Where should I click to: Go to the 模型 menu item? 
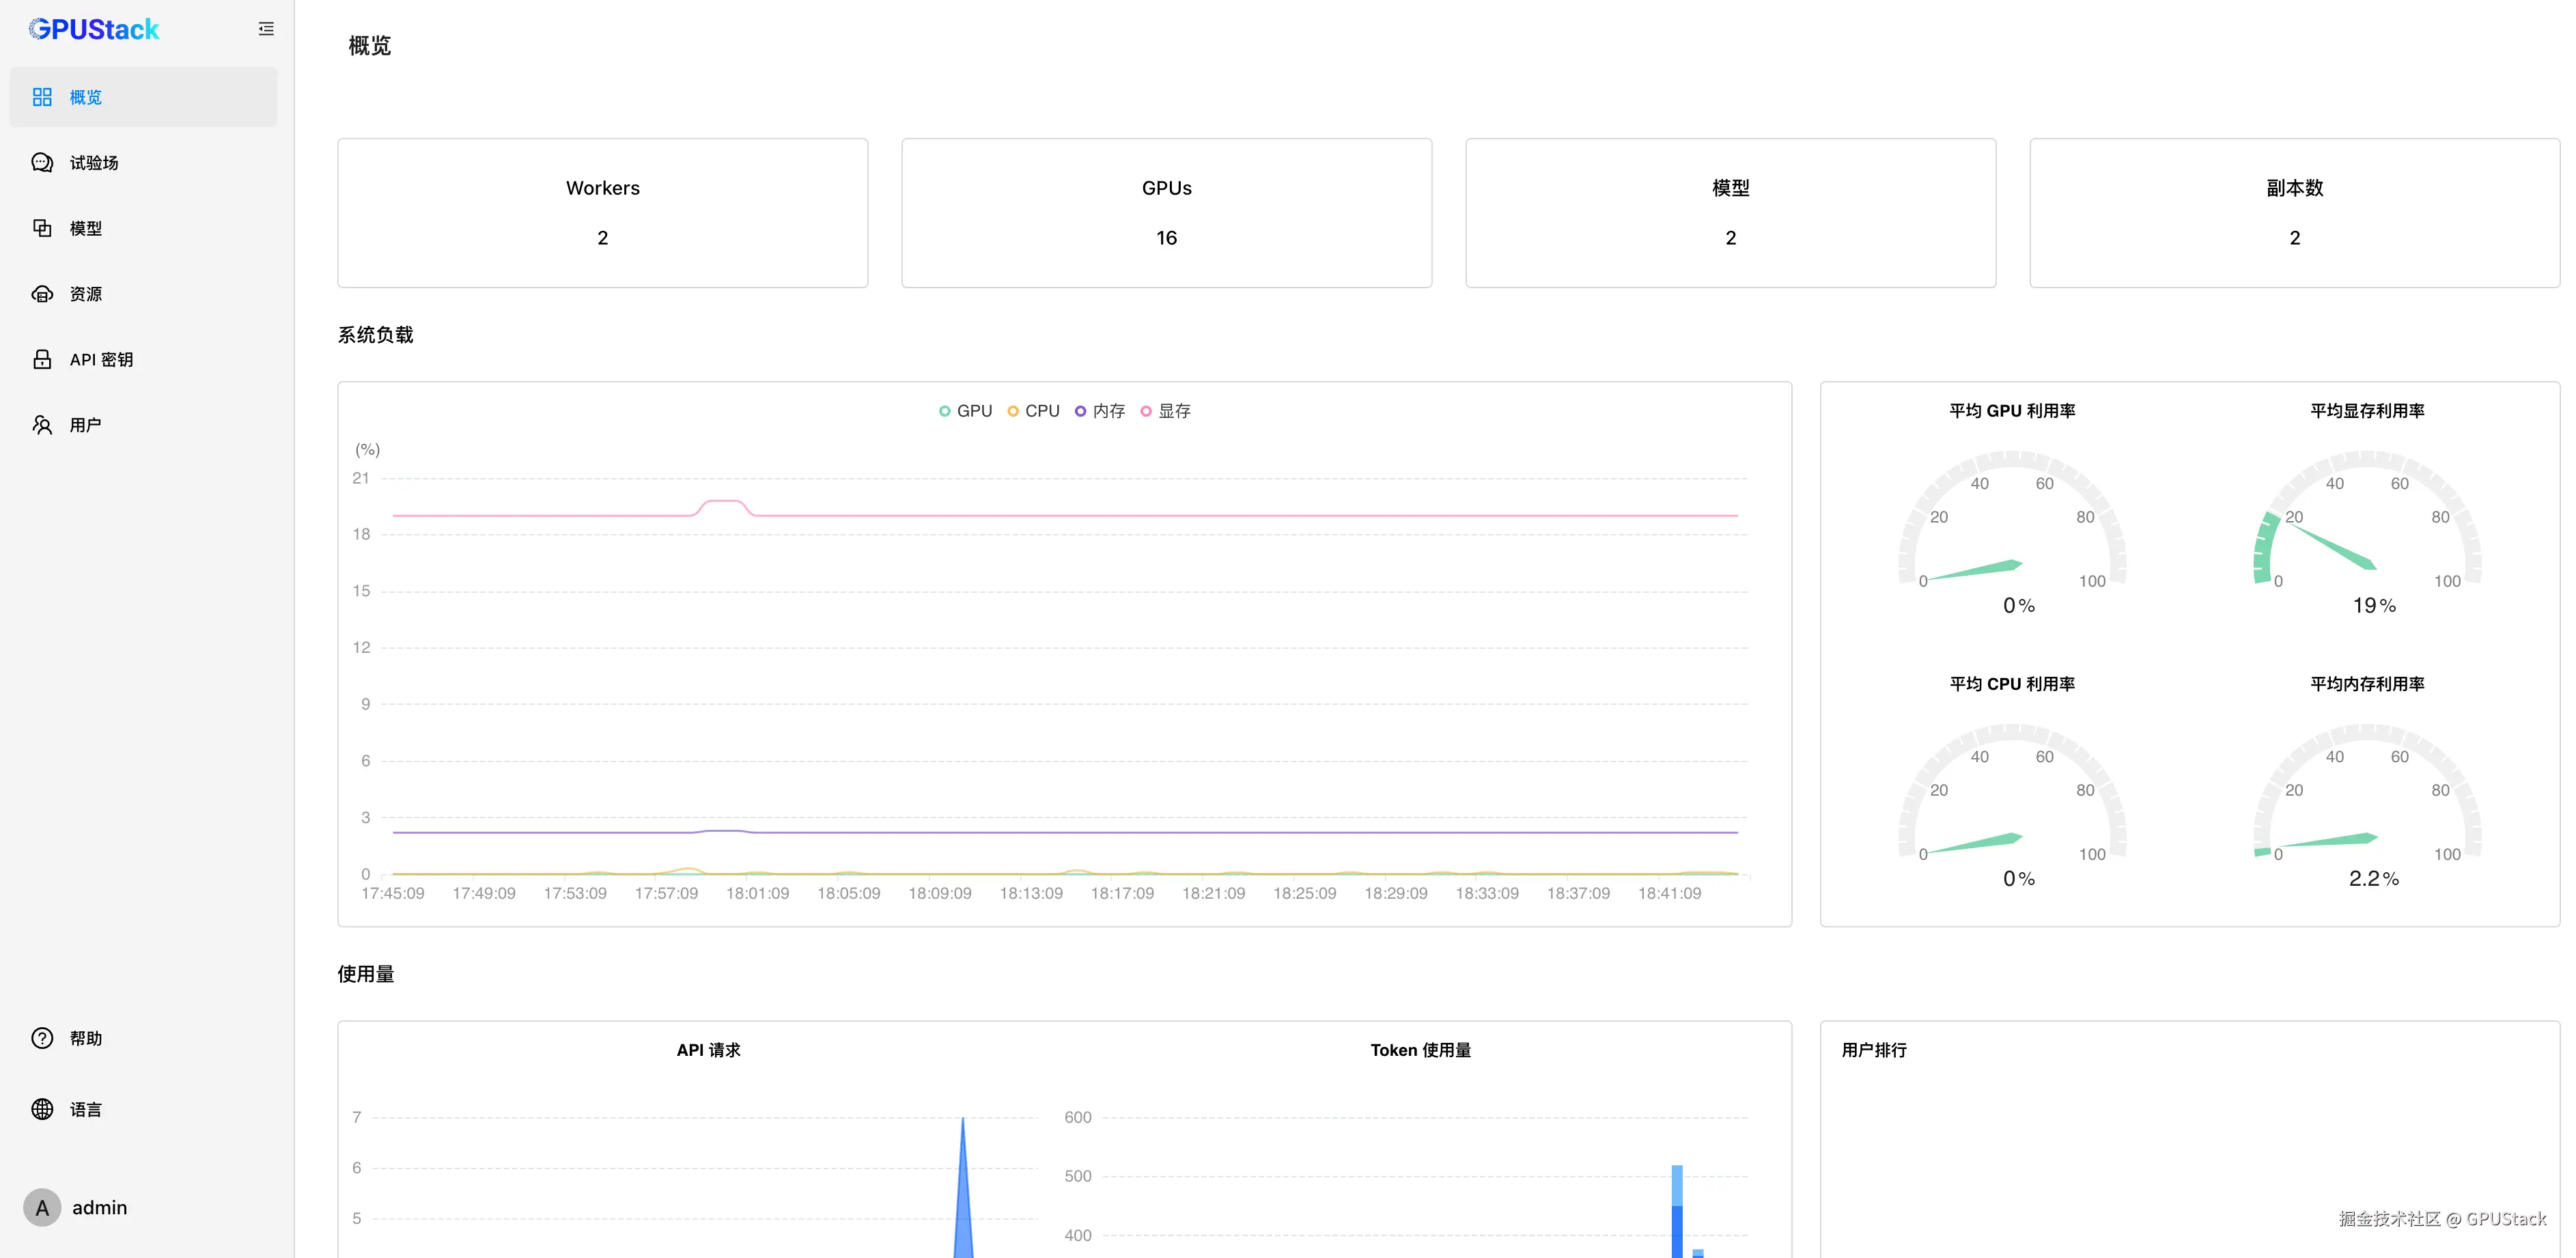[x=86, y=228]
